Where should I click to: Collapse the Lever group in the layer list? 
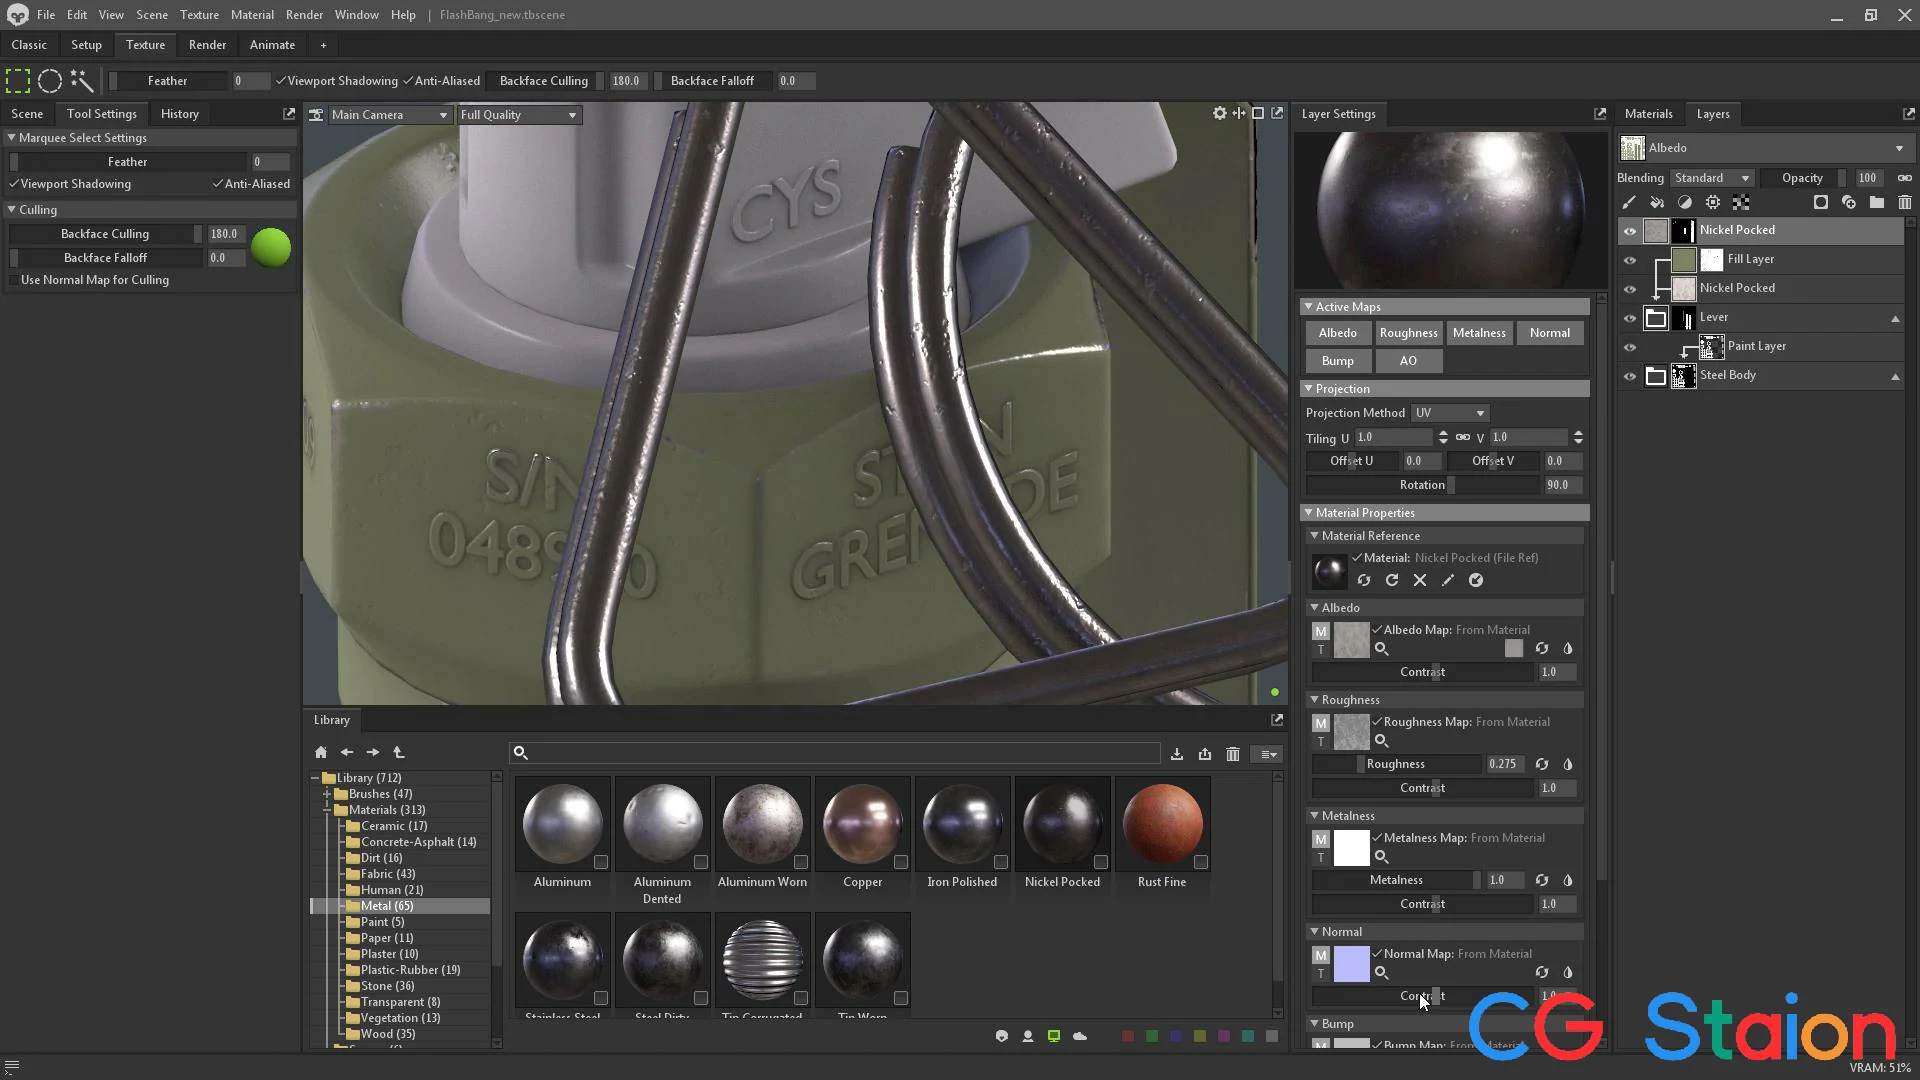(x=1895, y=318)
